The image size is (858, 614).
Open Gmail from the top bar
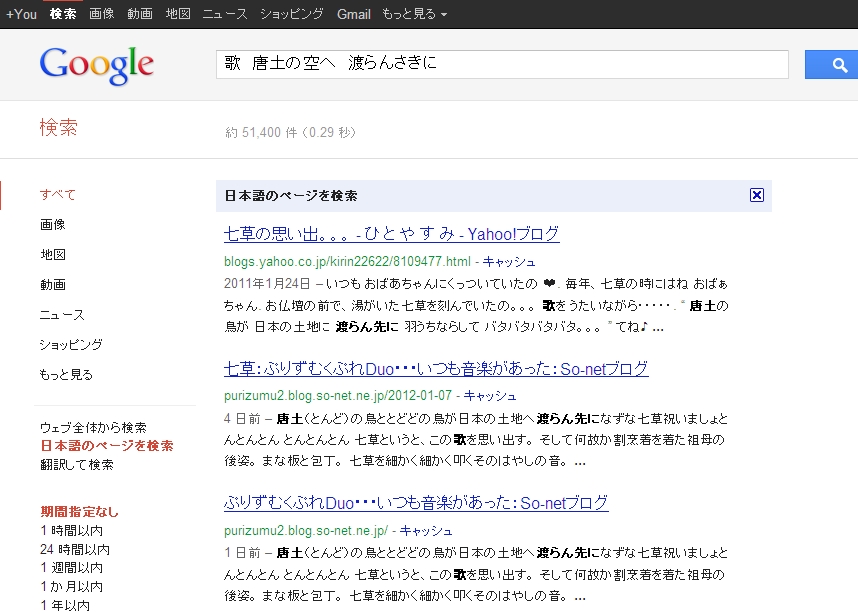coord(354,14)
